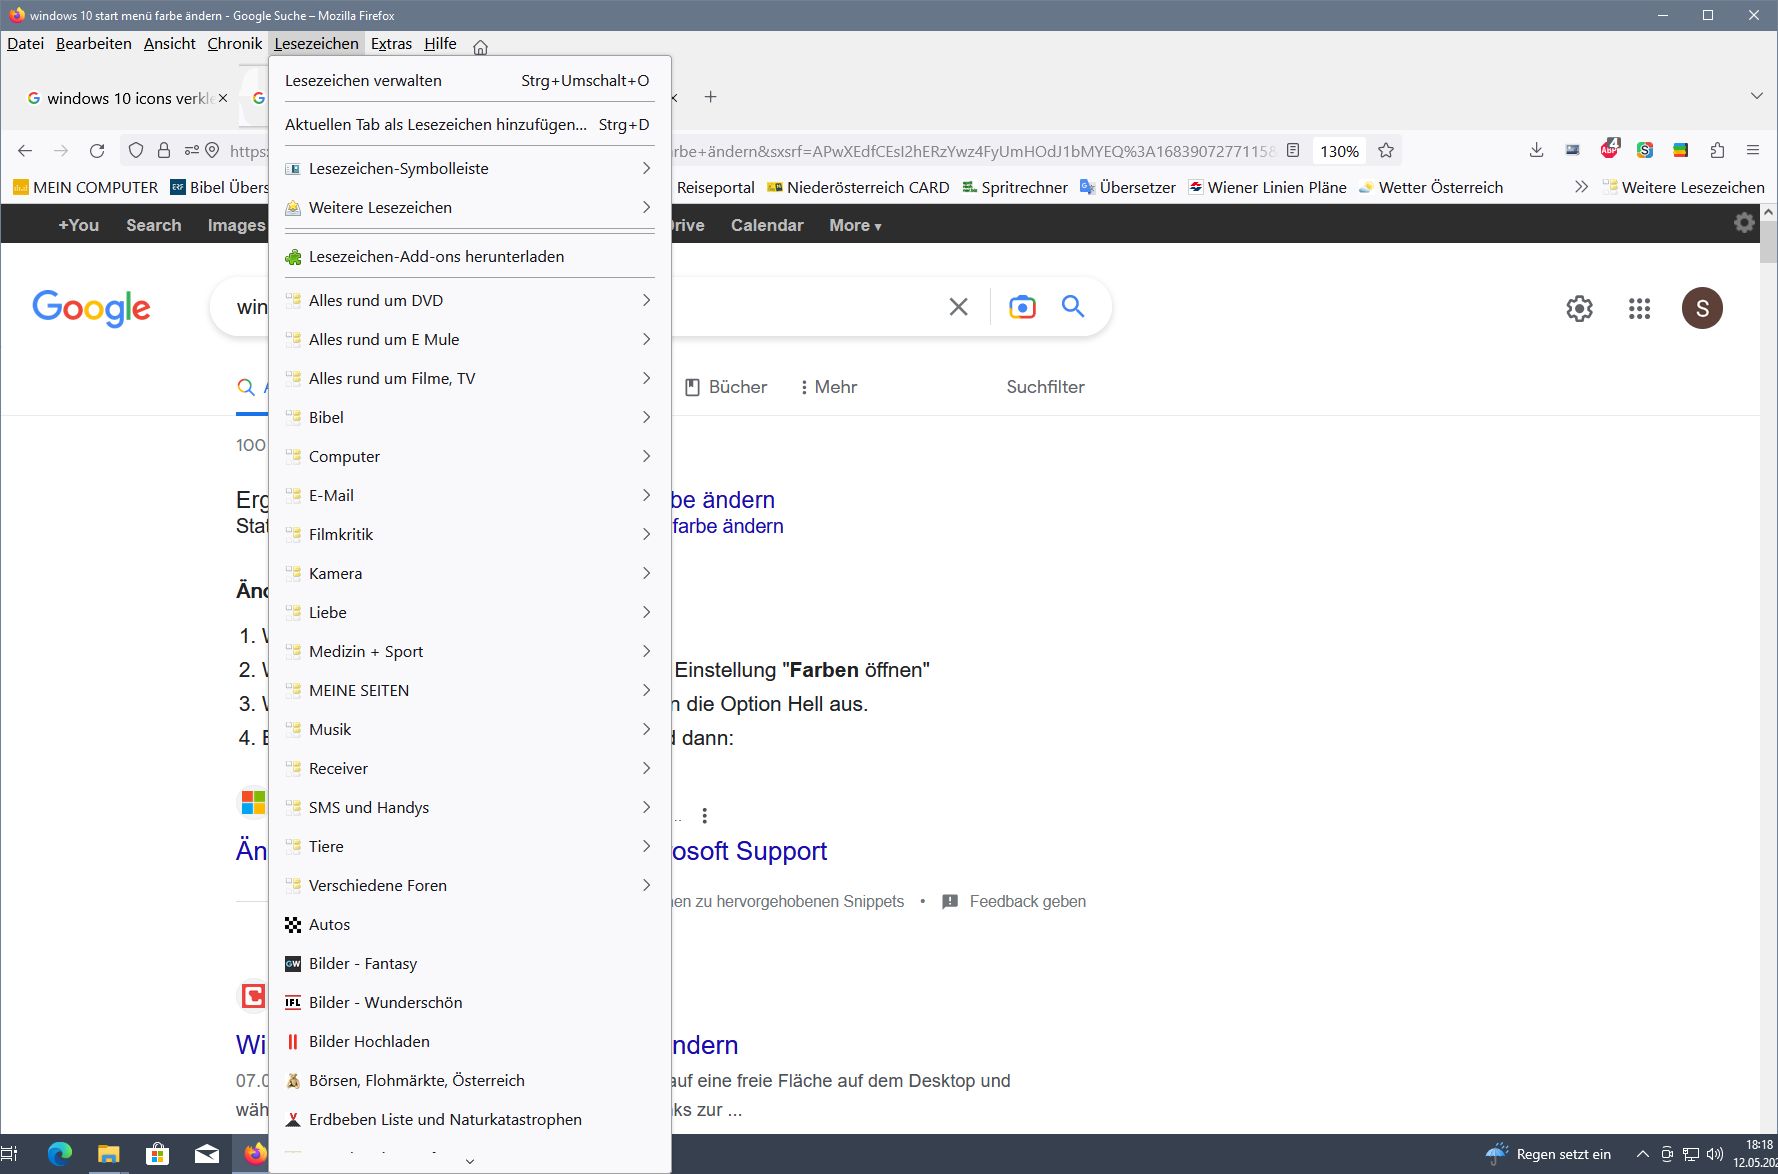Click Google search by image camera icon
Image resolution: width=1778 pixels, height=1174 pixels.
coord(1022,307)
